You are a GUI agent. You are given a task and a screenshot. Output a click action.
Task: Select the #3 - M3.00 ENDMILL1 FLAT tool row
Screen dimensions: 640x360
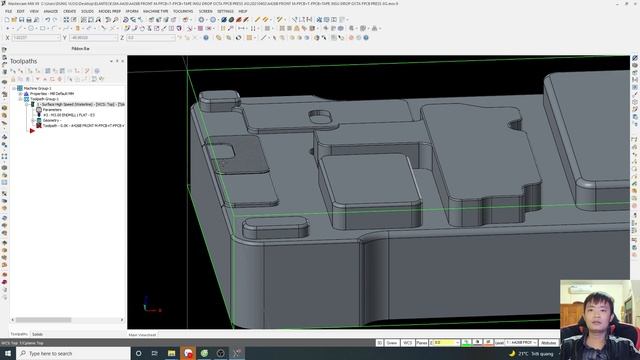(69, 115)
